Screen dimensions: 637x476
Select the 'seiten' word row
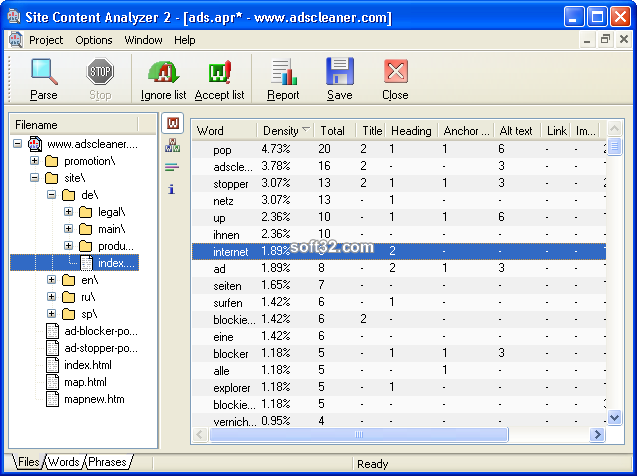click(399, 286)
